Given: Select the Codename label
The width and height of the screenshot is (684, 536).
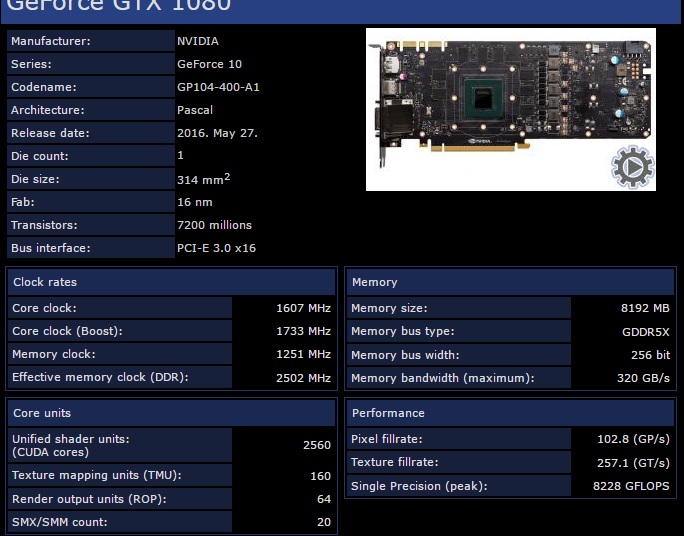Looking at the screenshot, I should point(44,87).
